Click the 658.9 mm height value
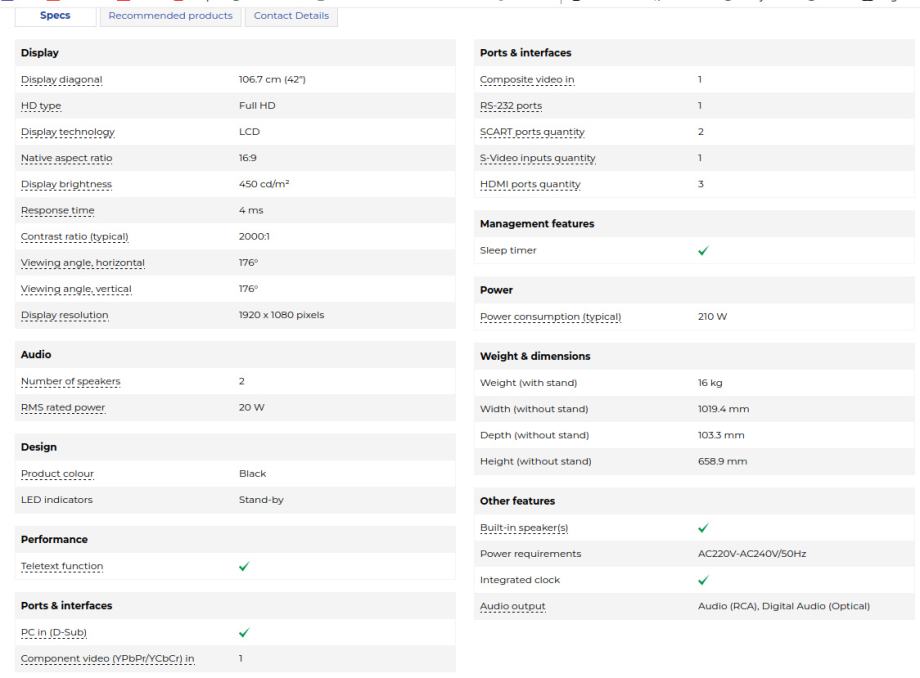920x678 pixels. coord(722,462)
